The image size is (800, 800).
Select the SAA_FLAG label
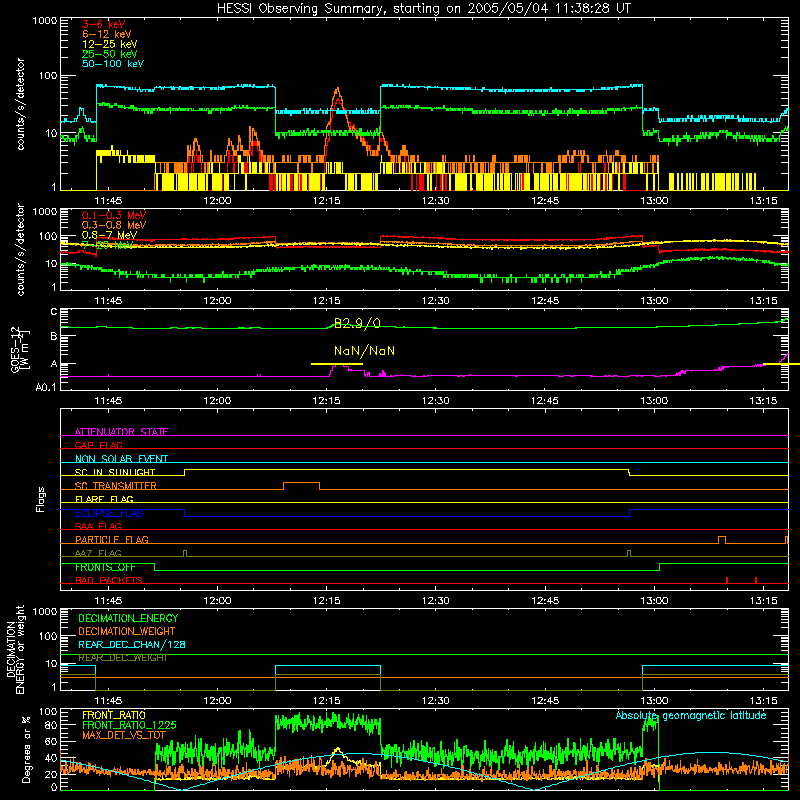click(98, 526)
